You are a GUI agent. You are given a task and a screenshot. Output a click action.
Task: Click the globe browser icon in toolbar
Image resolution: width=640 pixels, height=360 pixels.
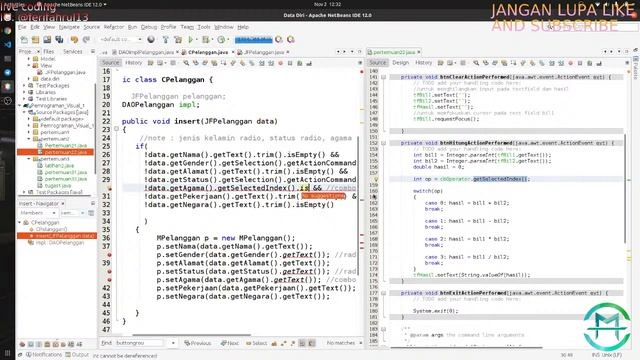pyautogui.click(x=151, y=40)
